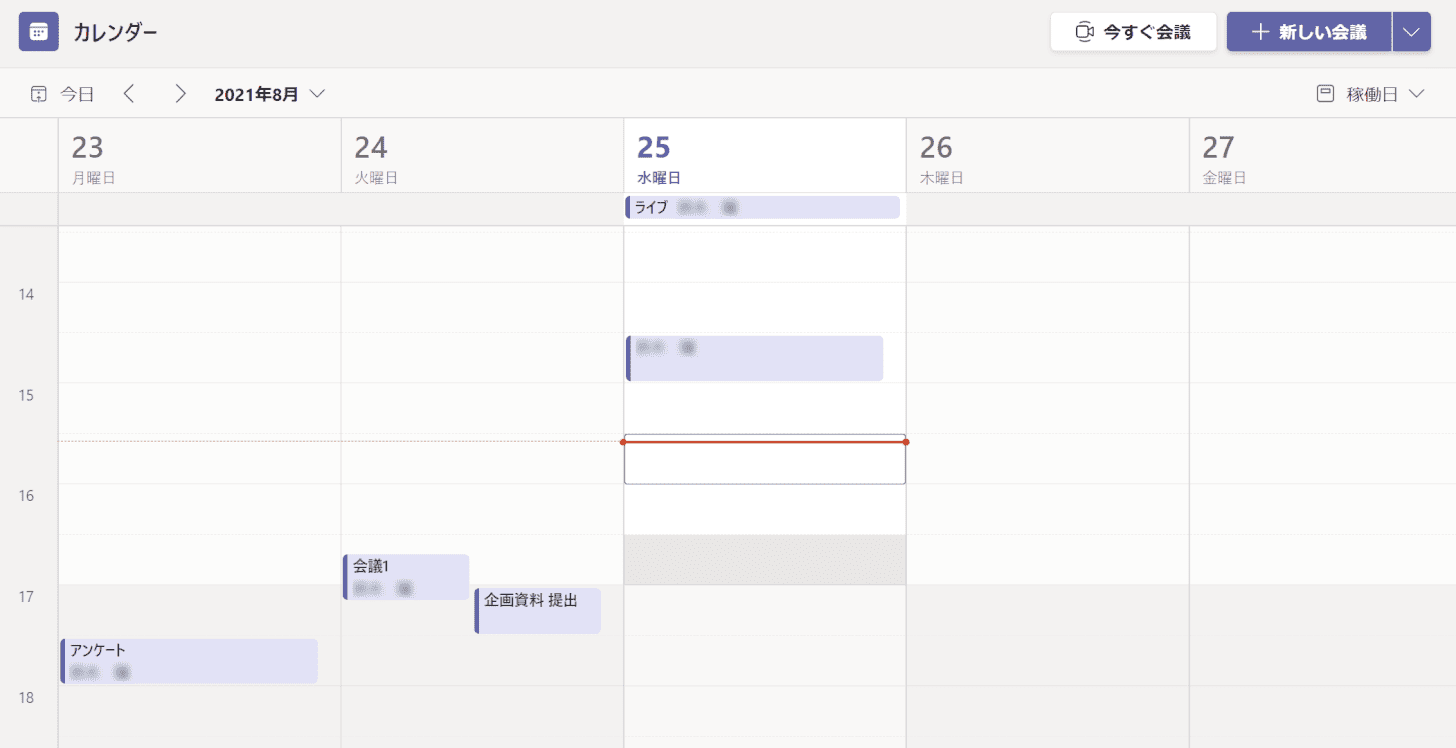
Task: Open the 2021年8月 month picker
Action: [269, 94]
